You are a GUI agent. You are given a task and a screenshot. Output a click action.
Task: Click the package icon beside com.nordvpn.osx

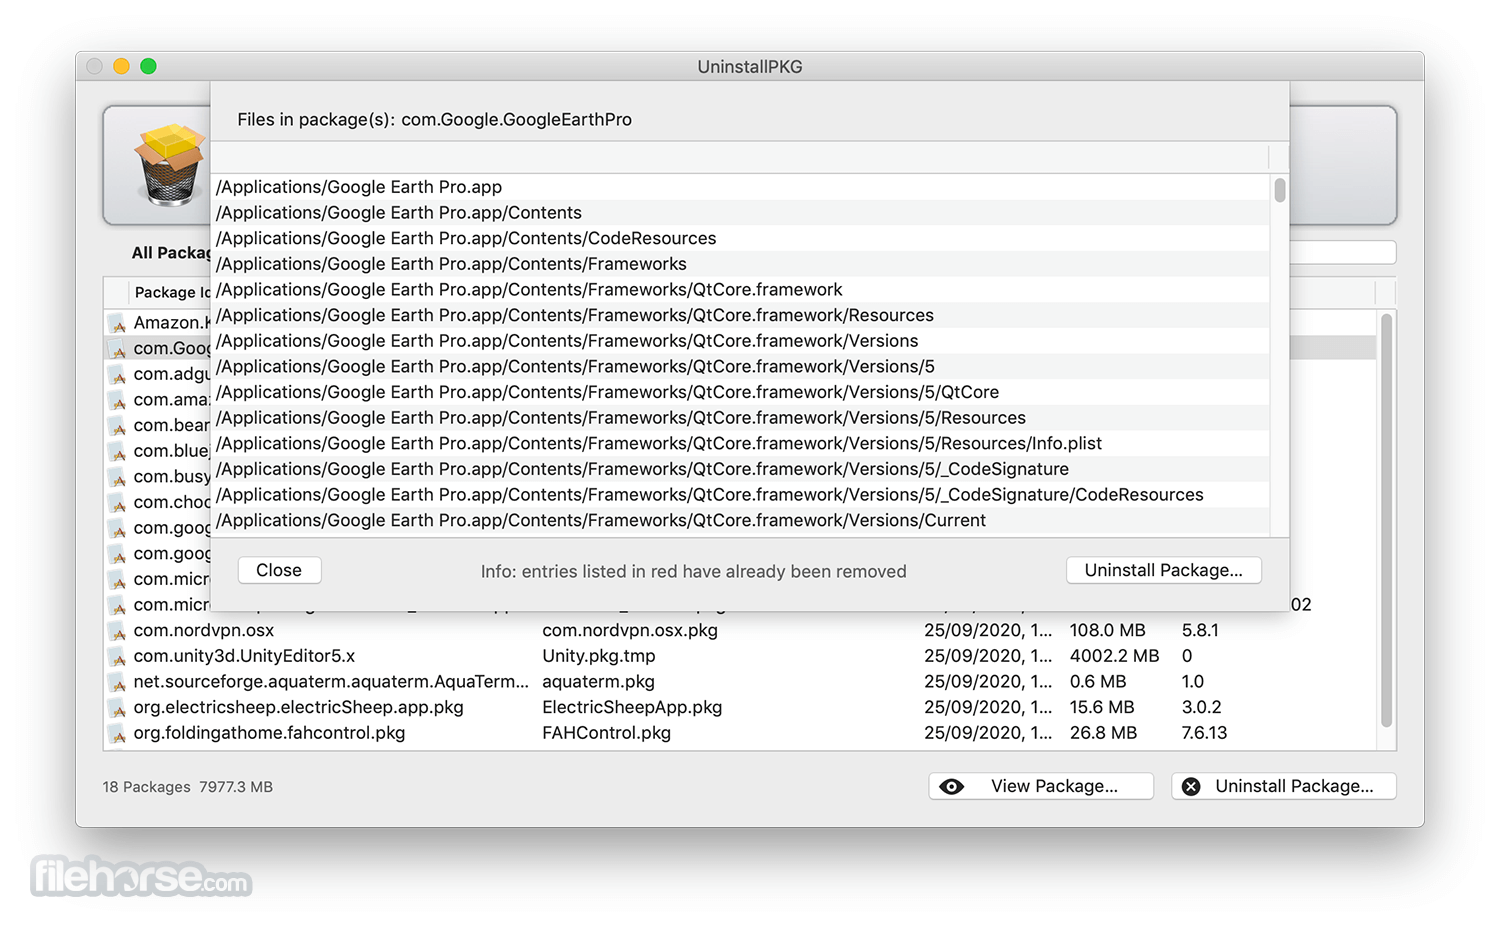coord(118,631)
